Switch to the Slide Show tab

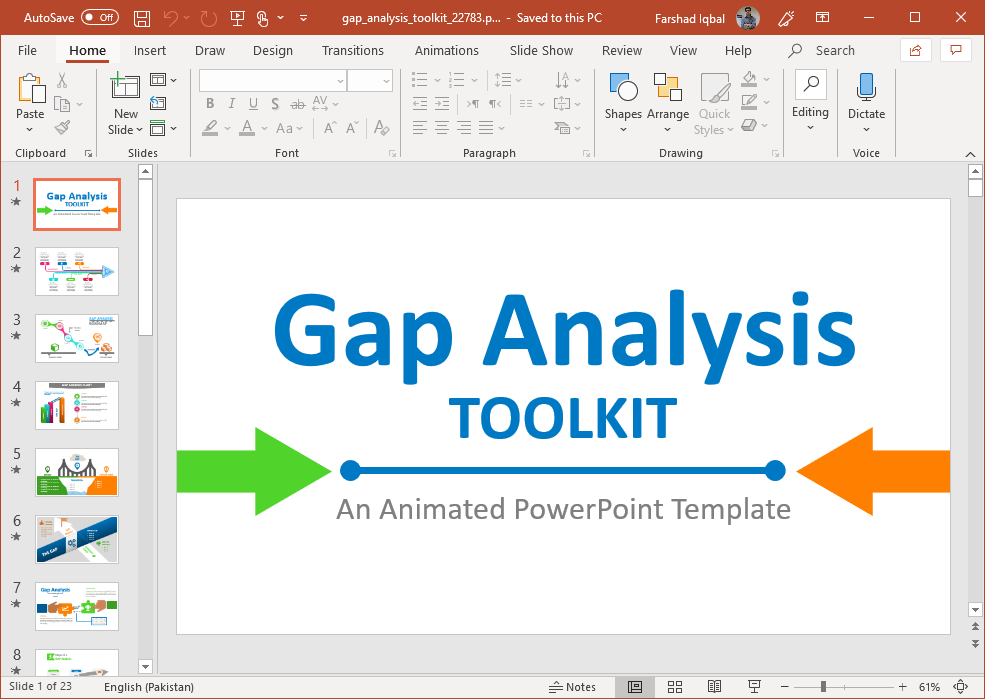[x=541, y=50]
